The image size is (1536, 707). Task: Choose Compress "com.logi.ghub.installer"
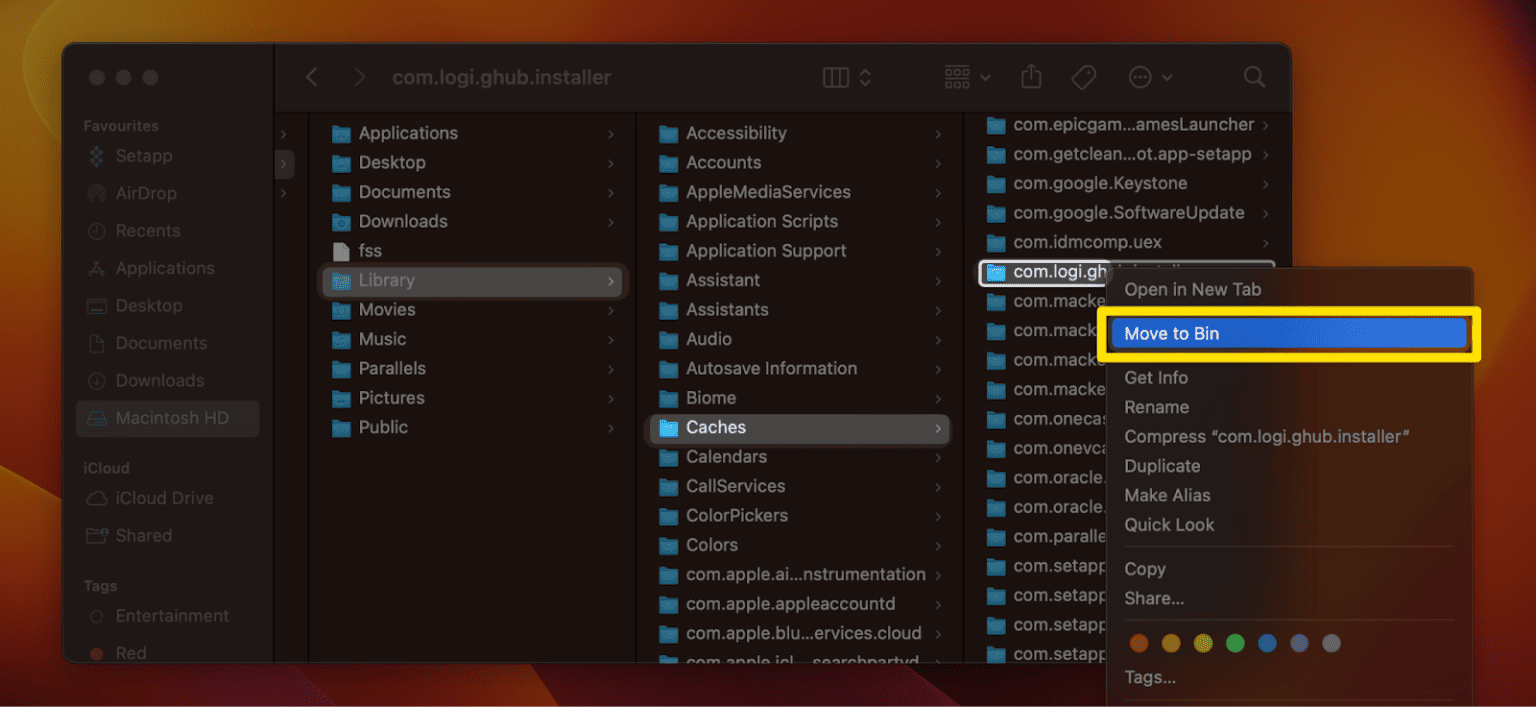1265,436
